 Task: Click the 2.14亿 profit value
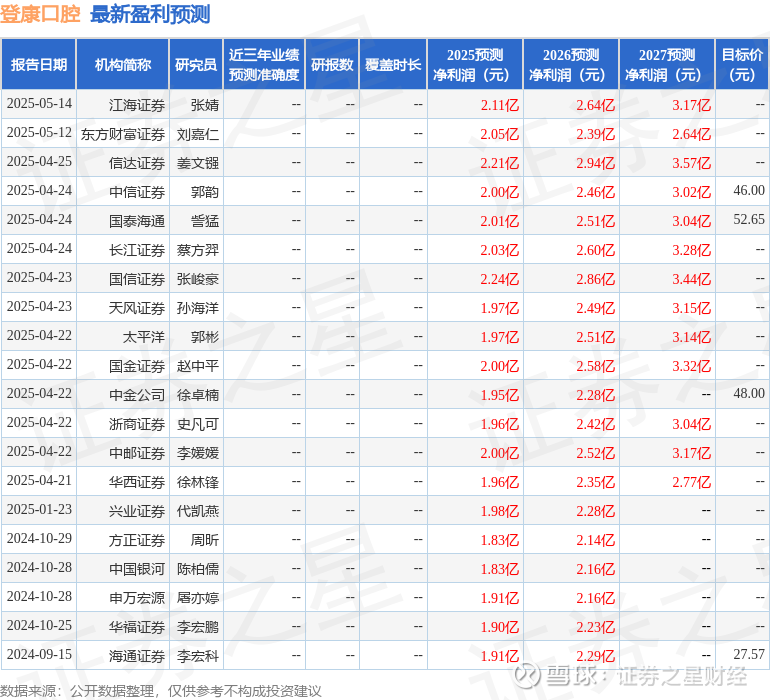(x=596, y=540)
